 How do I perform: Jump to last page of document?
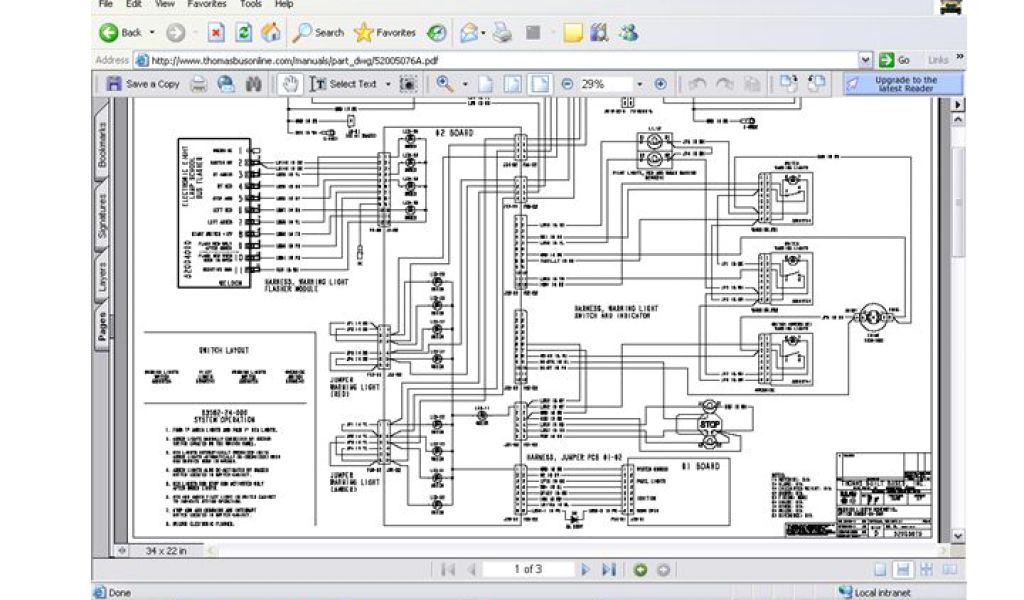[x=608, y=570]
